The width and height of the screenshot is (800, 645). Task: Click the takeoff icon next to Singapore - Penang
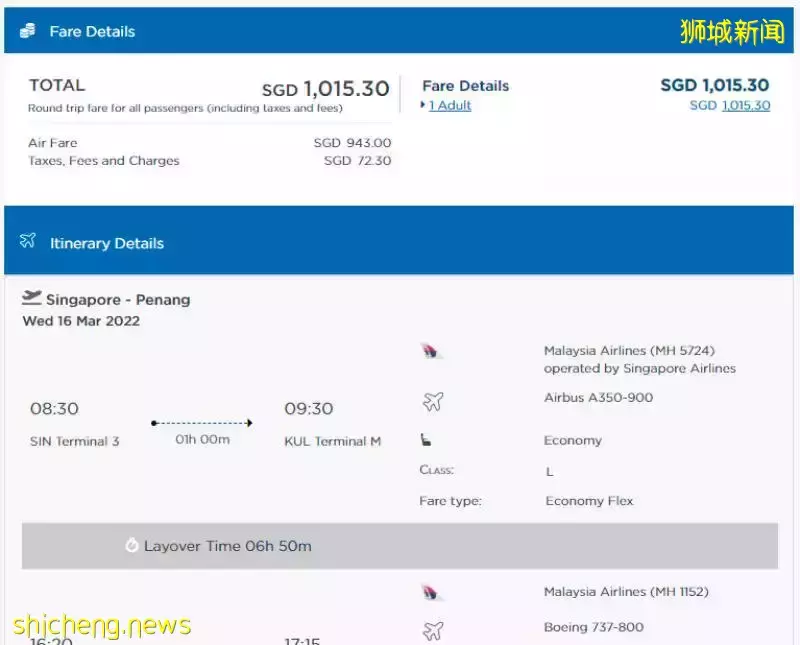coord(32,298)
